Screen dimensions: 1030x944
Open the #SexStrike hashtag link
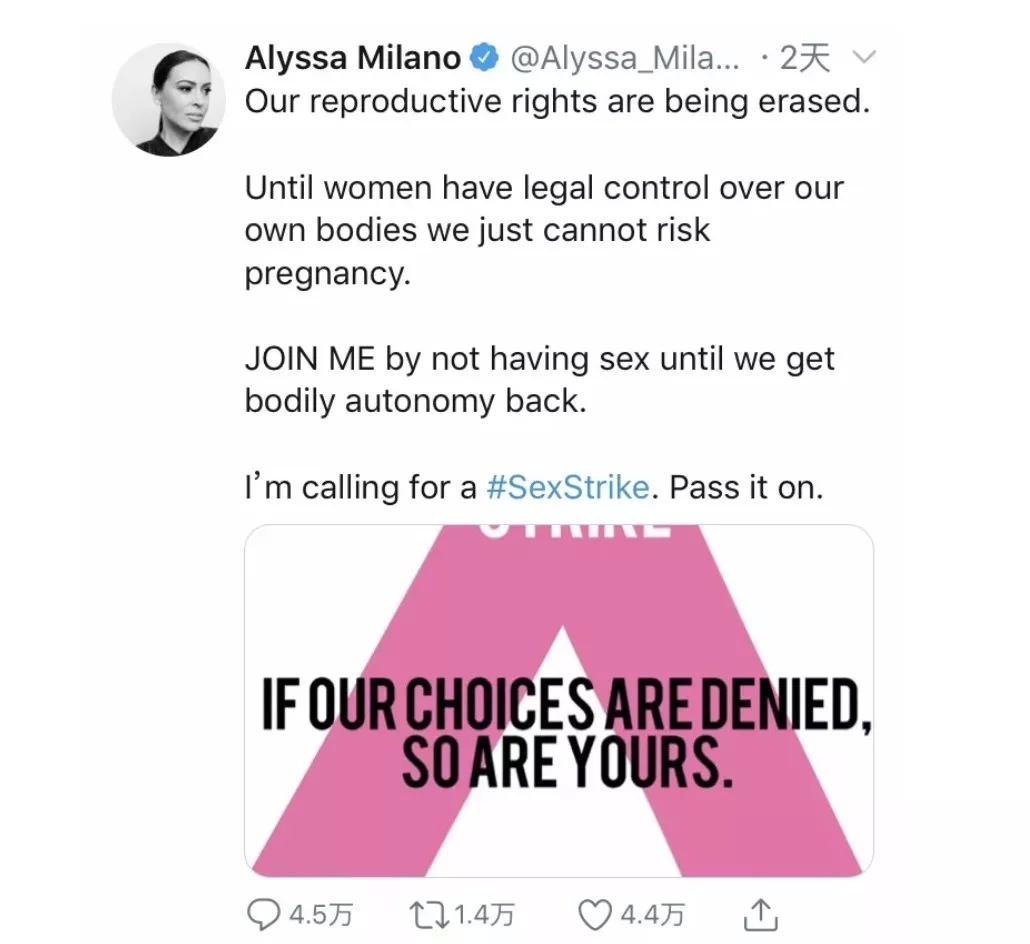coord(568,488)
